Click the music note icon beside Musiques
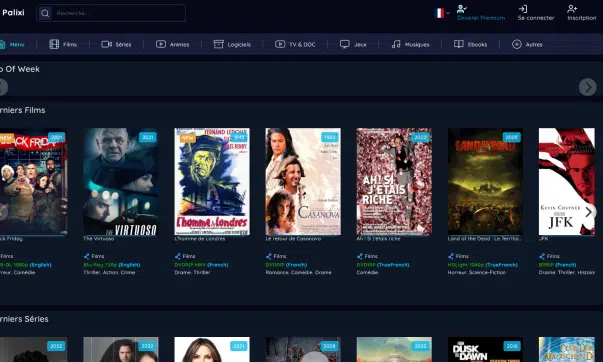 pos(396,44)
